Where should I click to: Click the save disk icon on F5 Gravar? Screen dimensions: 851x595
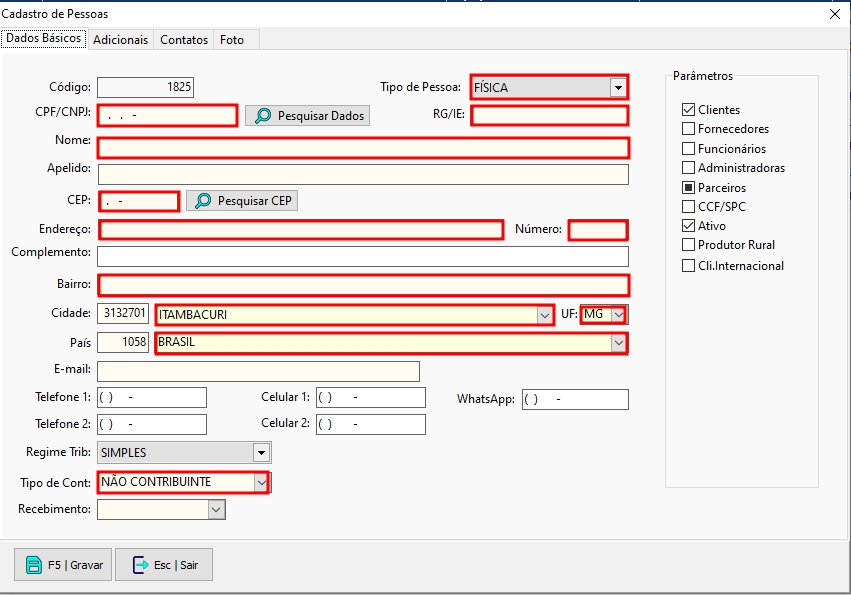tap(33, 565)
